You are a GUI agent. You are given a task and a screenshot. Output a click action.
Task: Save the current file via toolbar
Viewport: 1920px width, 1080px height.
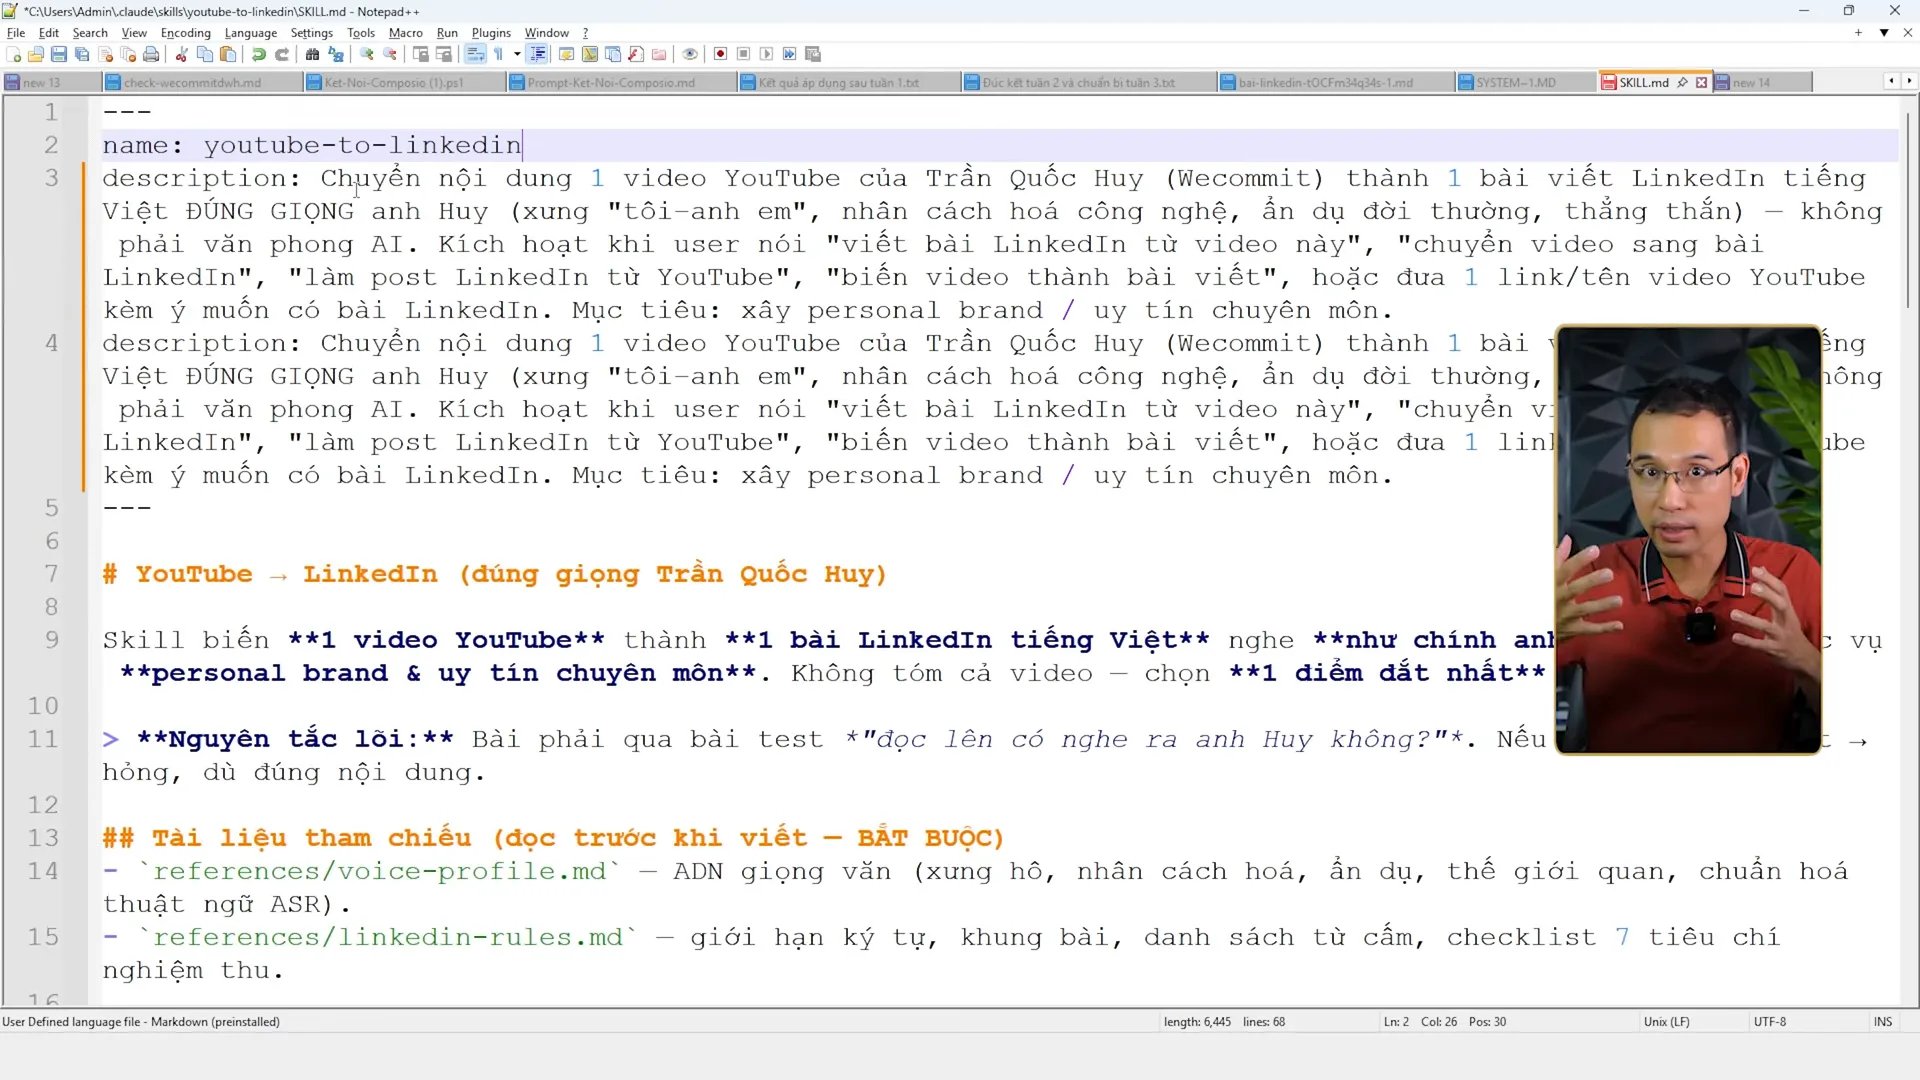point(59,54)
